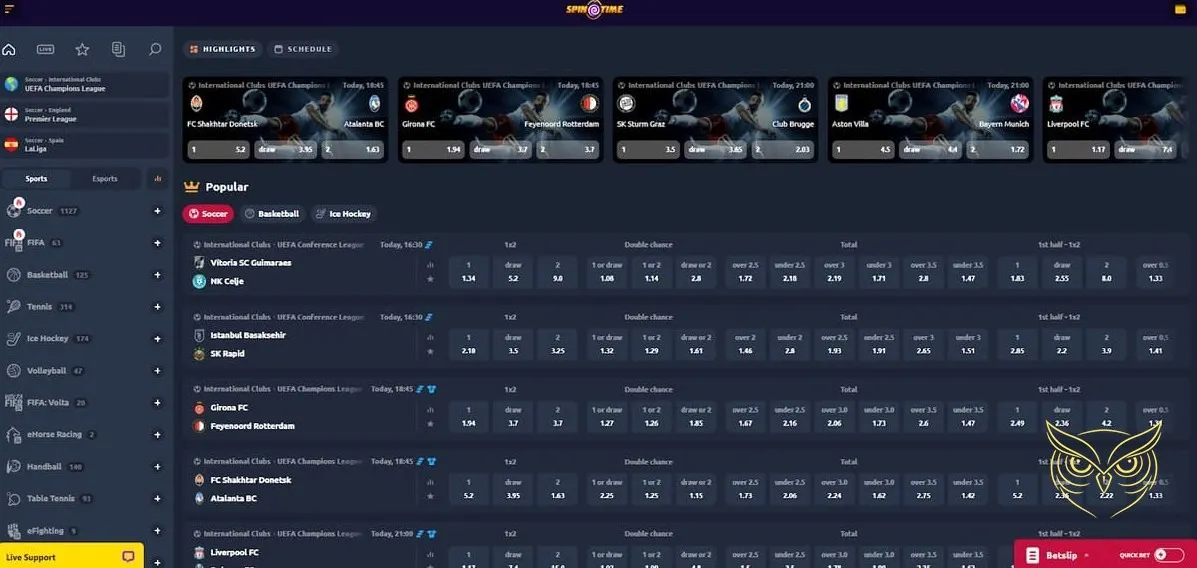Screen dimensions: 1197x568
Task: Click the Soccer ball sport icon
Action: (x=14, y=211)
